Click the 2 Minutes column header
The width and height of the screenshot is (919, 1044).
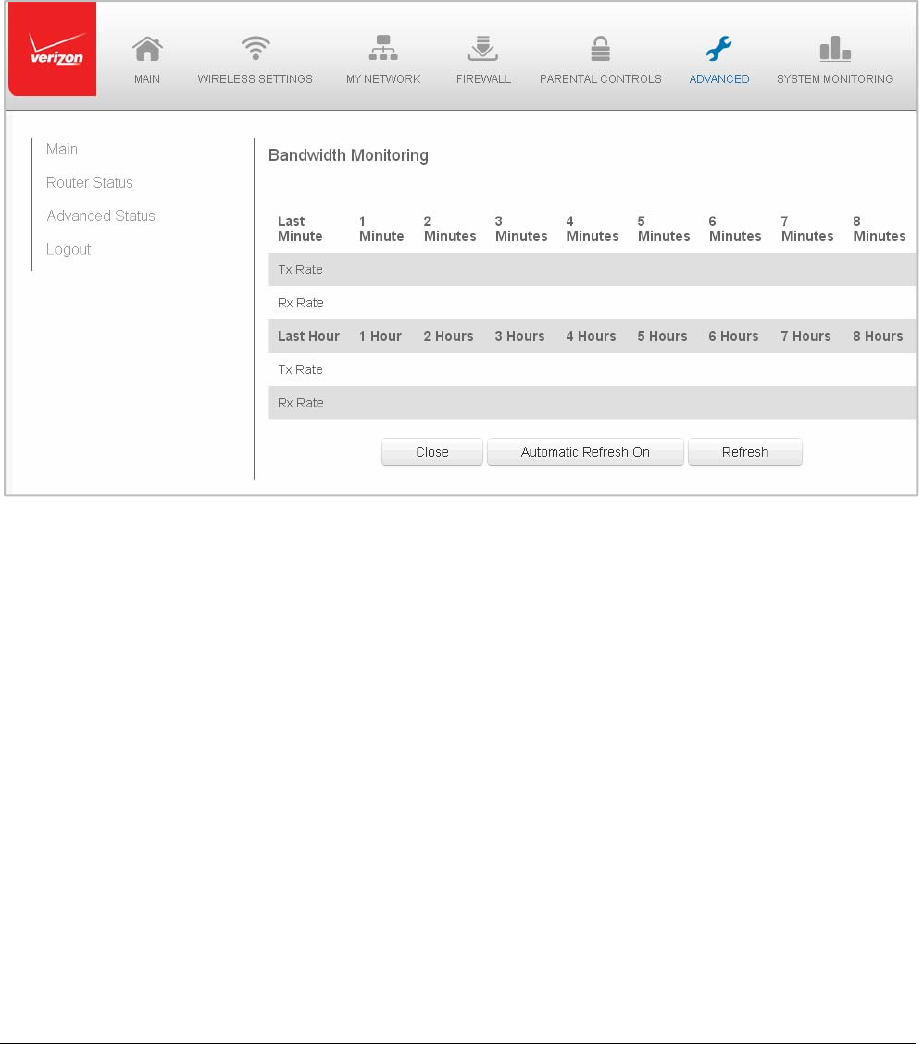tap(450, 228)
